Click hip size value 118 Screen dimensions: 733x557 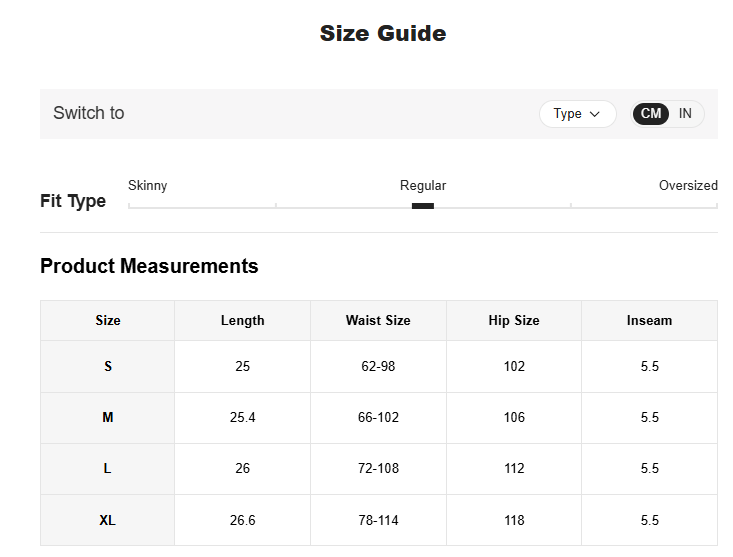[514, 521]
